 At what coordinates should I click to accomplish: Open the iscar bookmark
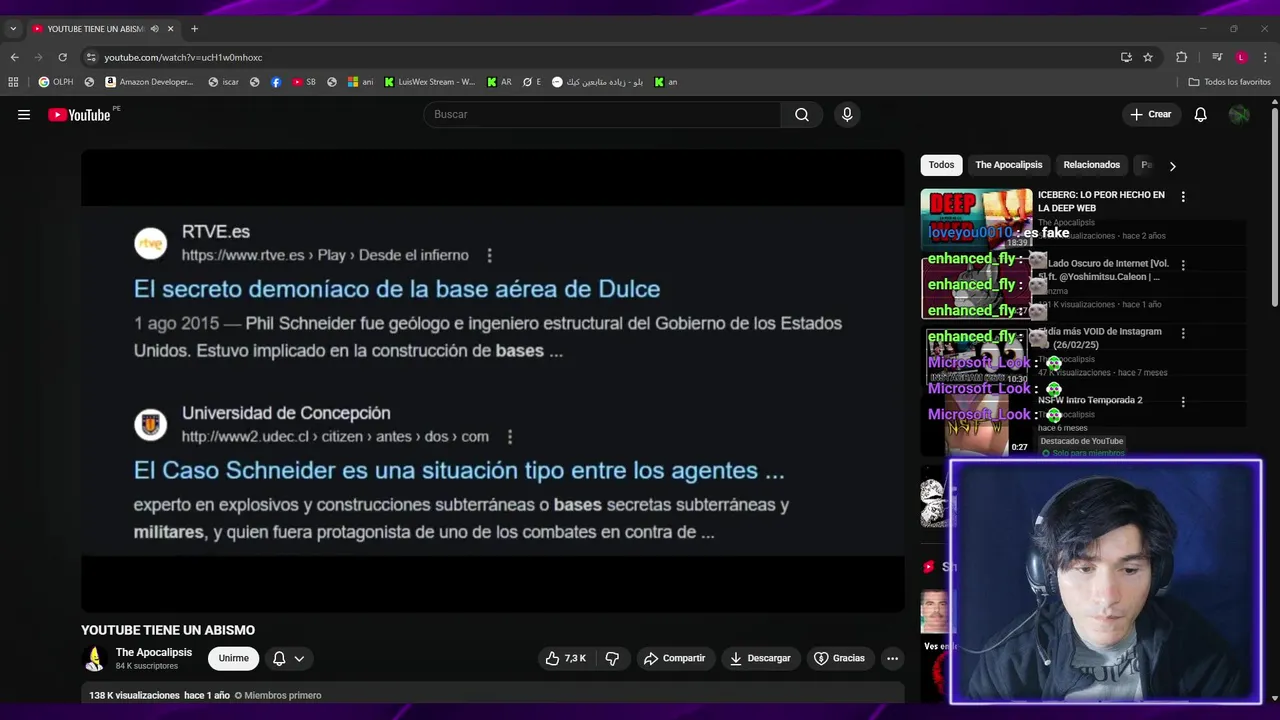(223, 82)
